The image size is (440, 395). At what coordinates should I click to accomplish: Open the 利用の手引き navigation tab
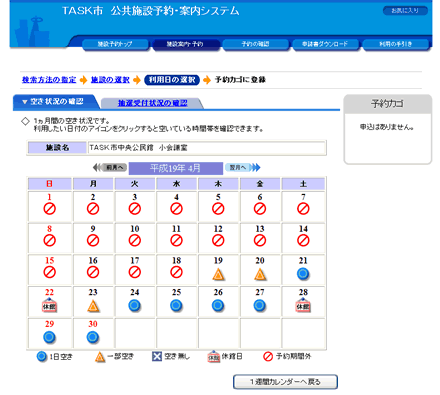[x=395, y=44]
